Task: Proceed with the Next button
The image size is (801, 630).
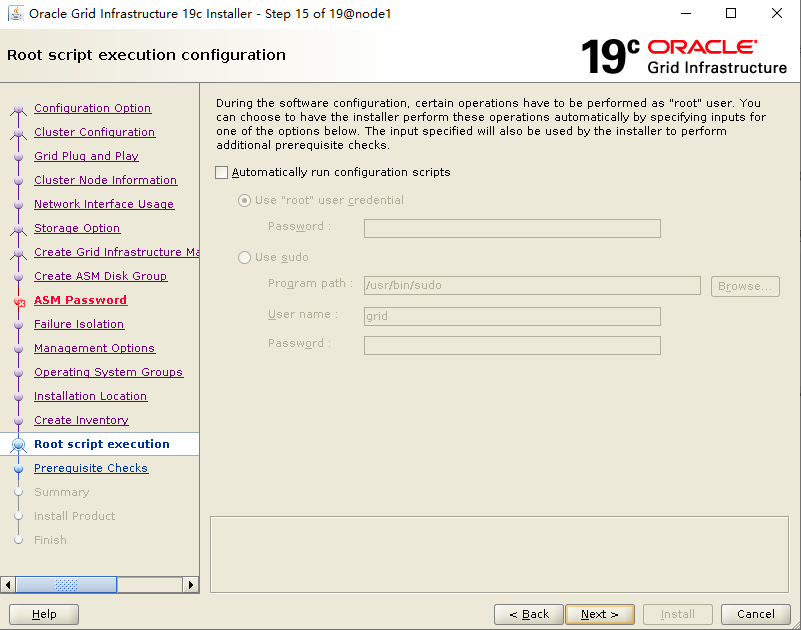Action: tap(600, 614)
